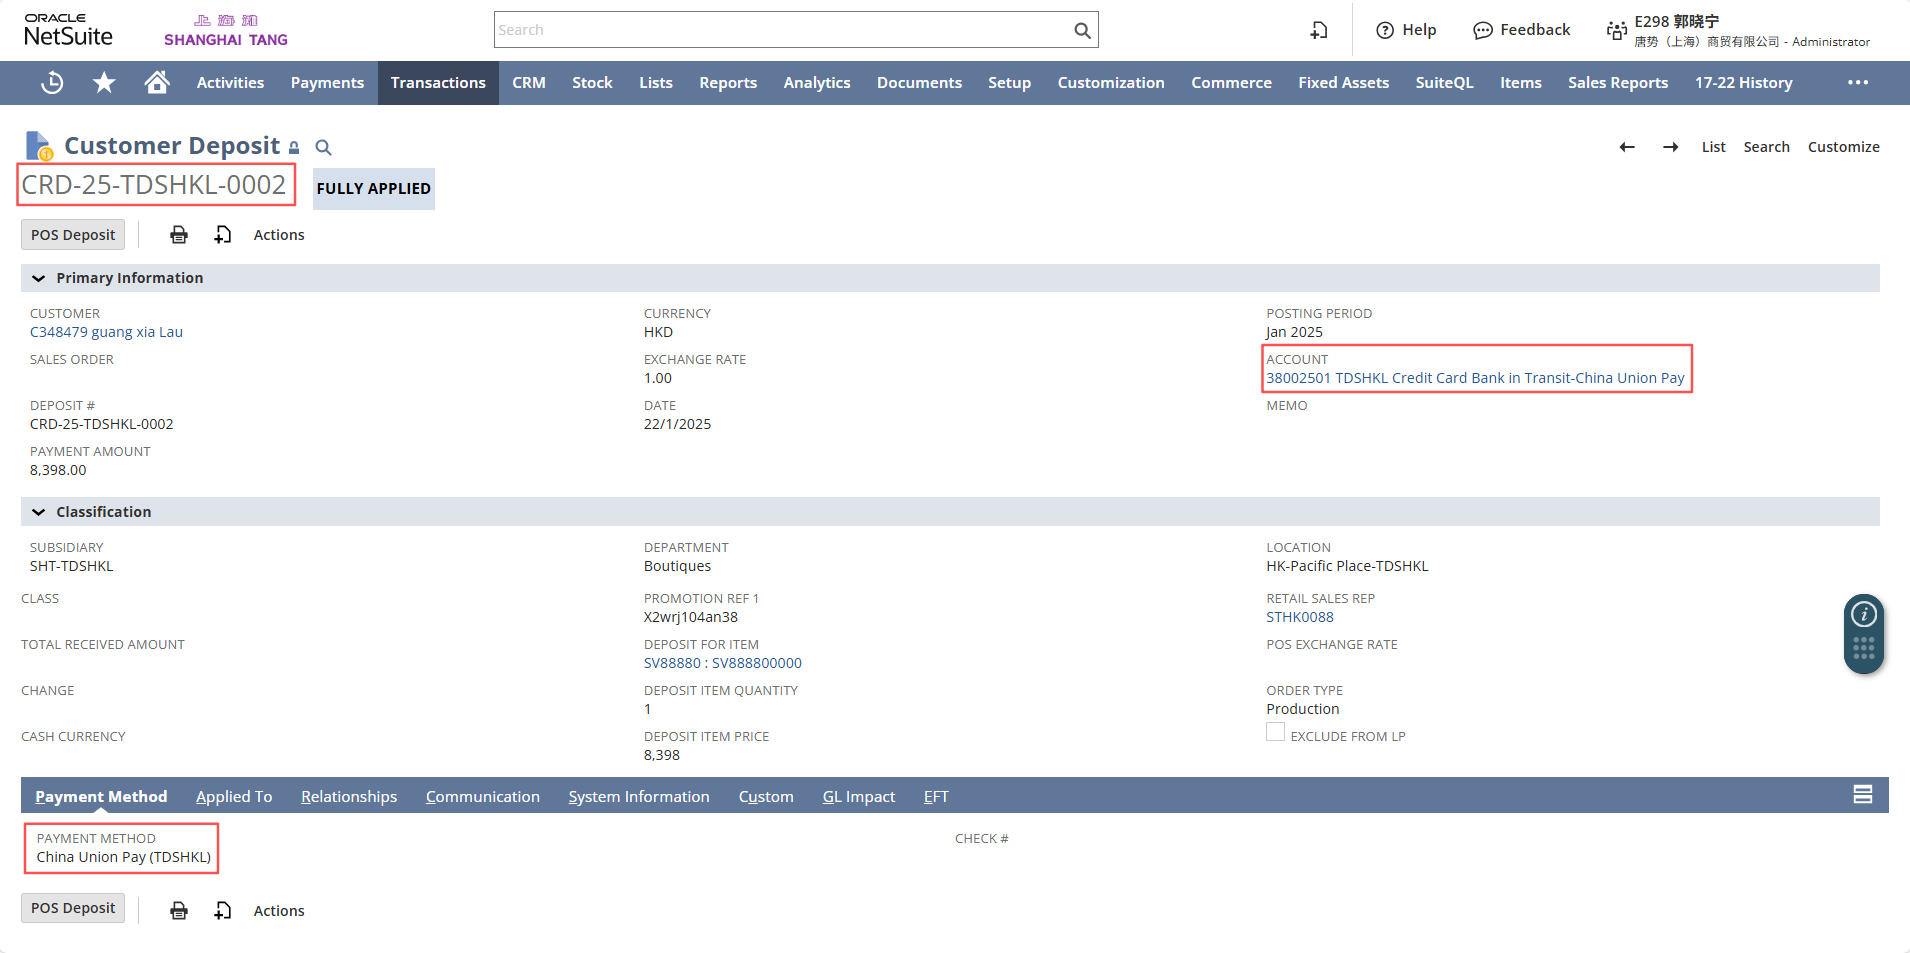Open the Sales Reports menu
The width and height of the screenshot is (1910, 953).
click(1618, 83)
